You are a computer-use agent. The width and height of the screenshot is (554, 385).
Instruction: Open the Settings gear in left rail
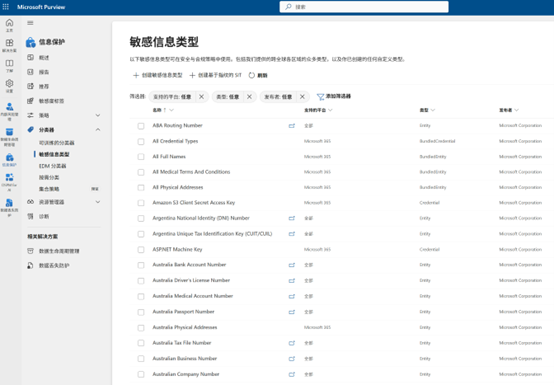pos(10,83)
